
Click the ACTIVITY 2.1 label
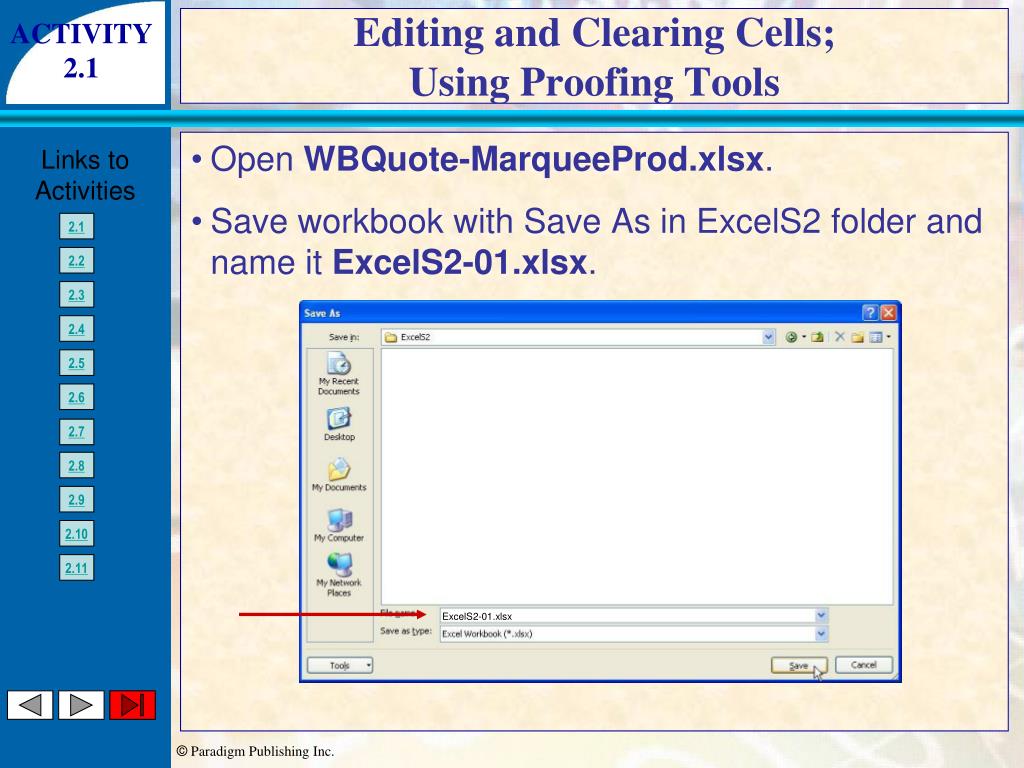(81, 51)
